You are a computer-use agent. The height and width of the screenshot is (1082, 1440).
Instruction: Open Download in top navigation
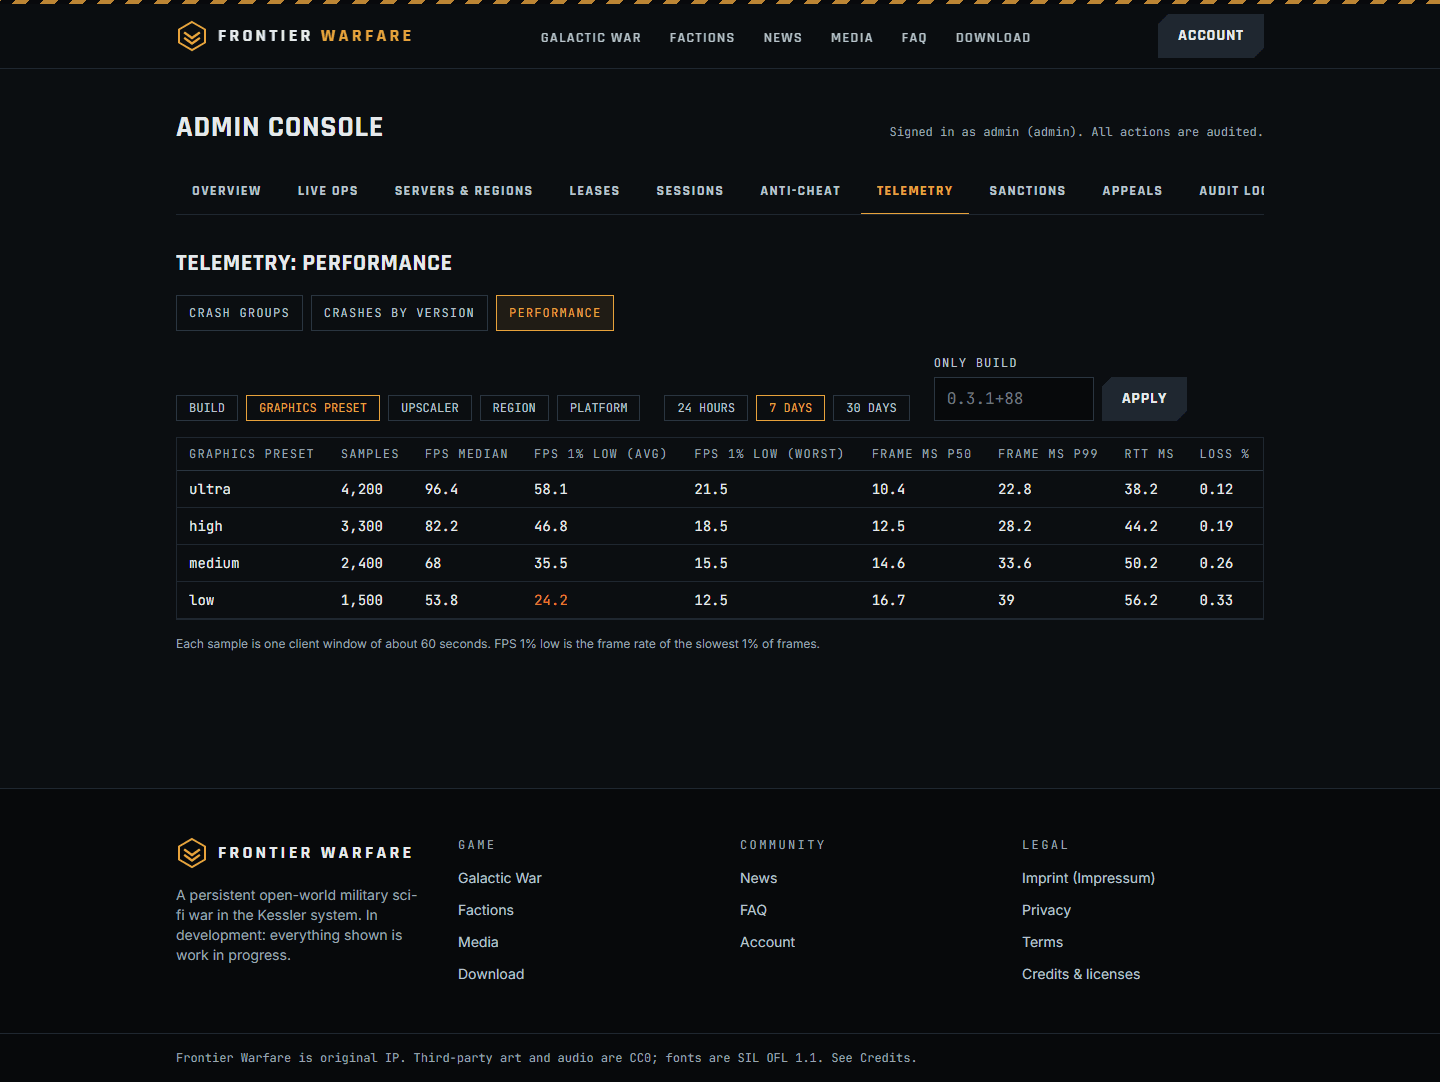(993, 38)
